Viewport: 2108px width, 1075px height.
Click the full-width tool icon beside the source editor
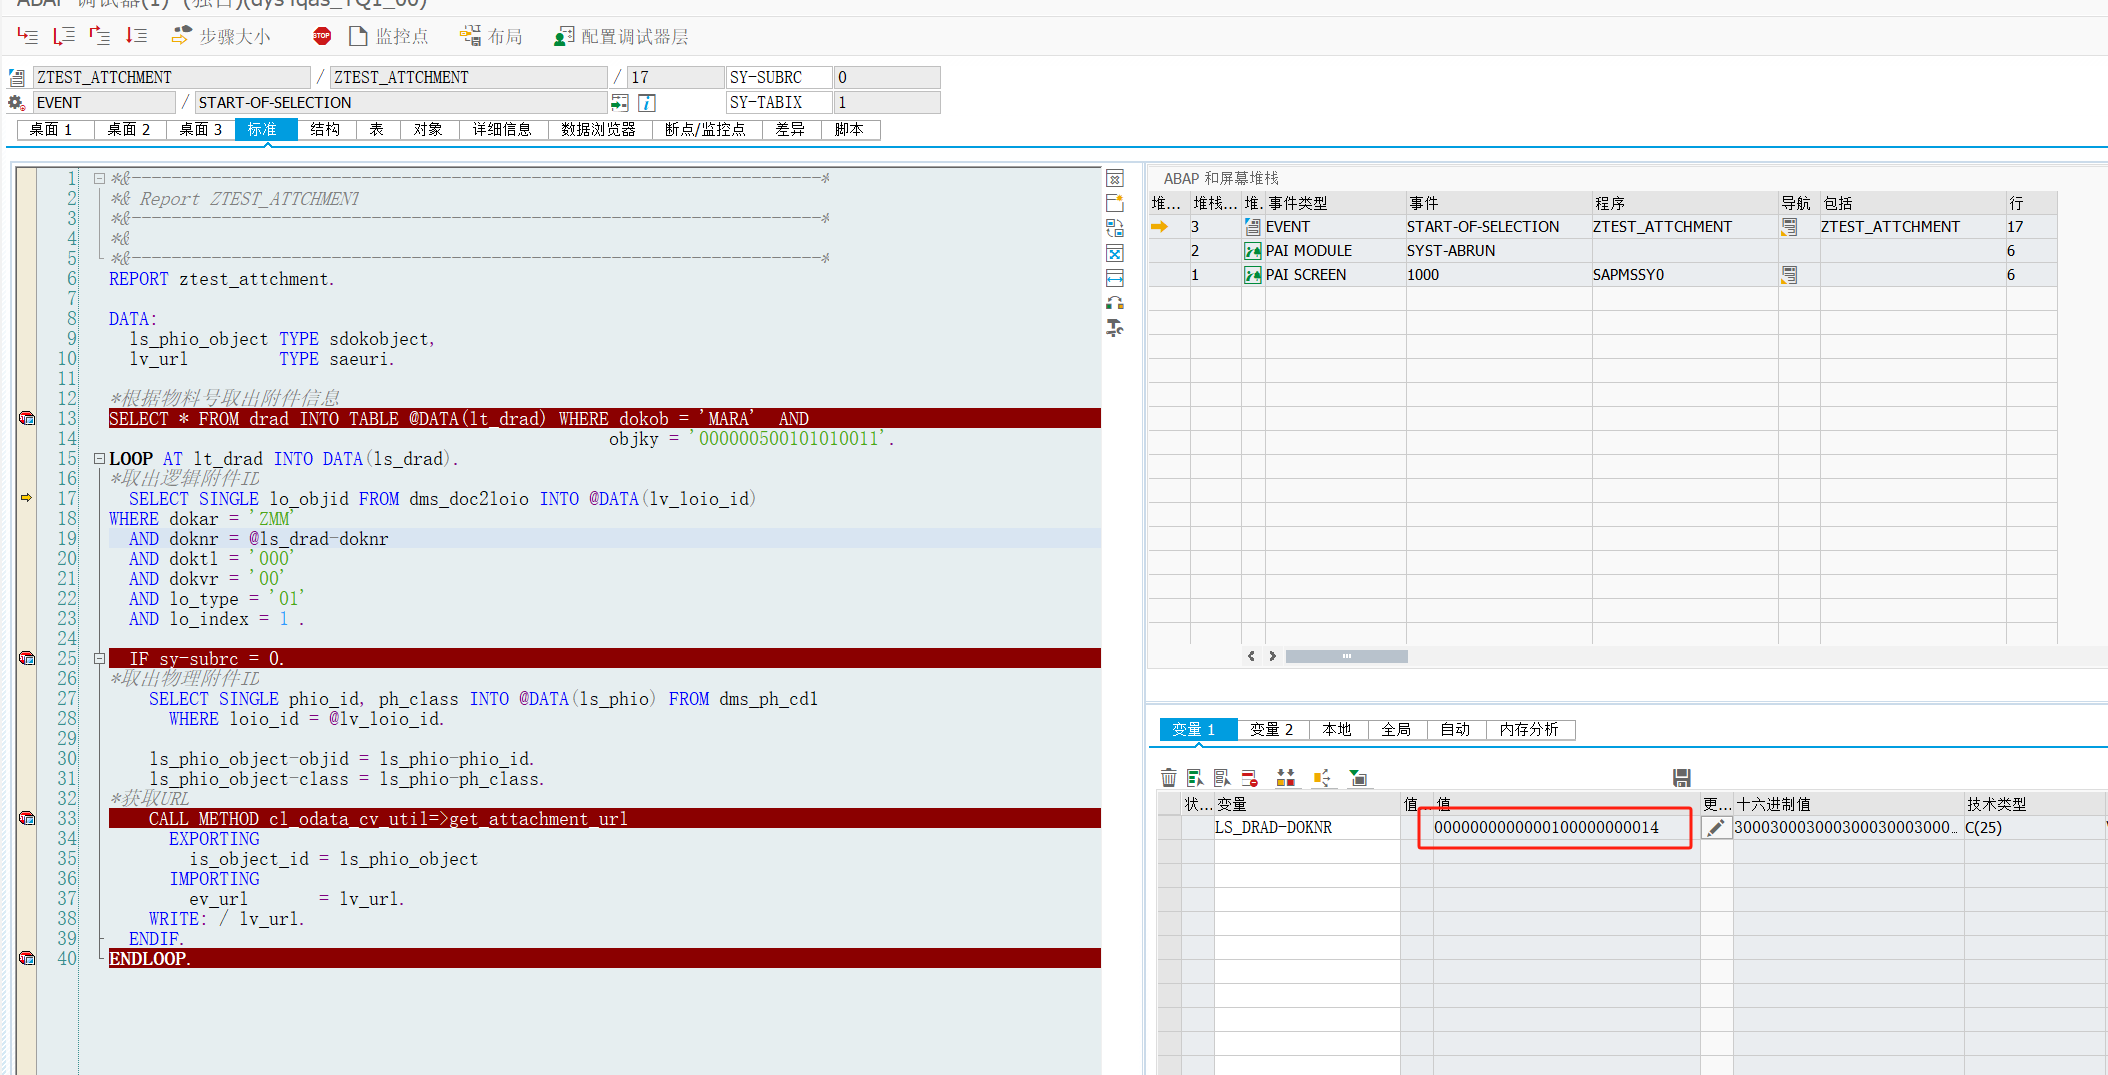click(x=1115, y=278)
